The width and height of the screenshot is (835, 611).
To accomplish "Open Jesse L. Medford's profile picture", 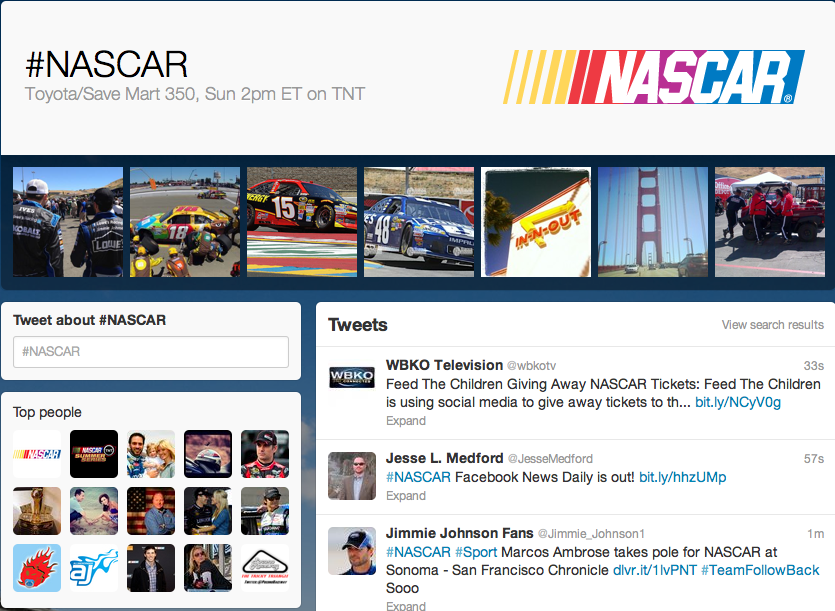I will click(351, 476).
